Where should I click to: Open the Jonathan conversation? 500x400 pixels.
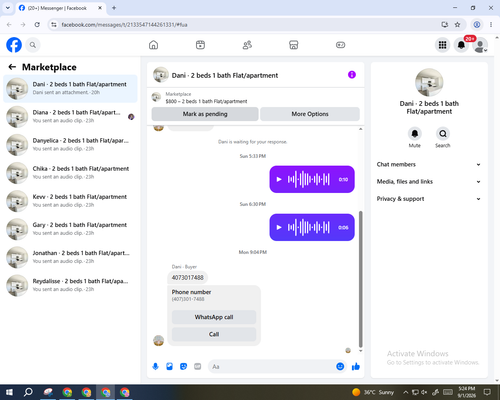point(70,257)
